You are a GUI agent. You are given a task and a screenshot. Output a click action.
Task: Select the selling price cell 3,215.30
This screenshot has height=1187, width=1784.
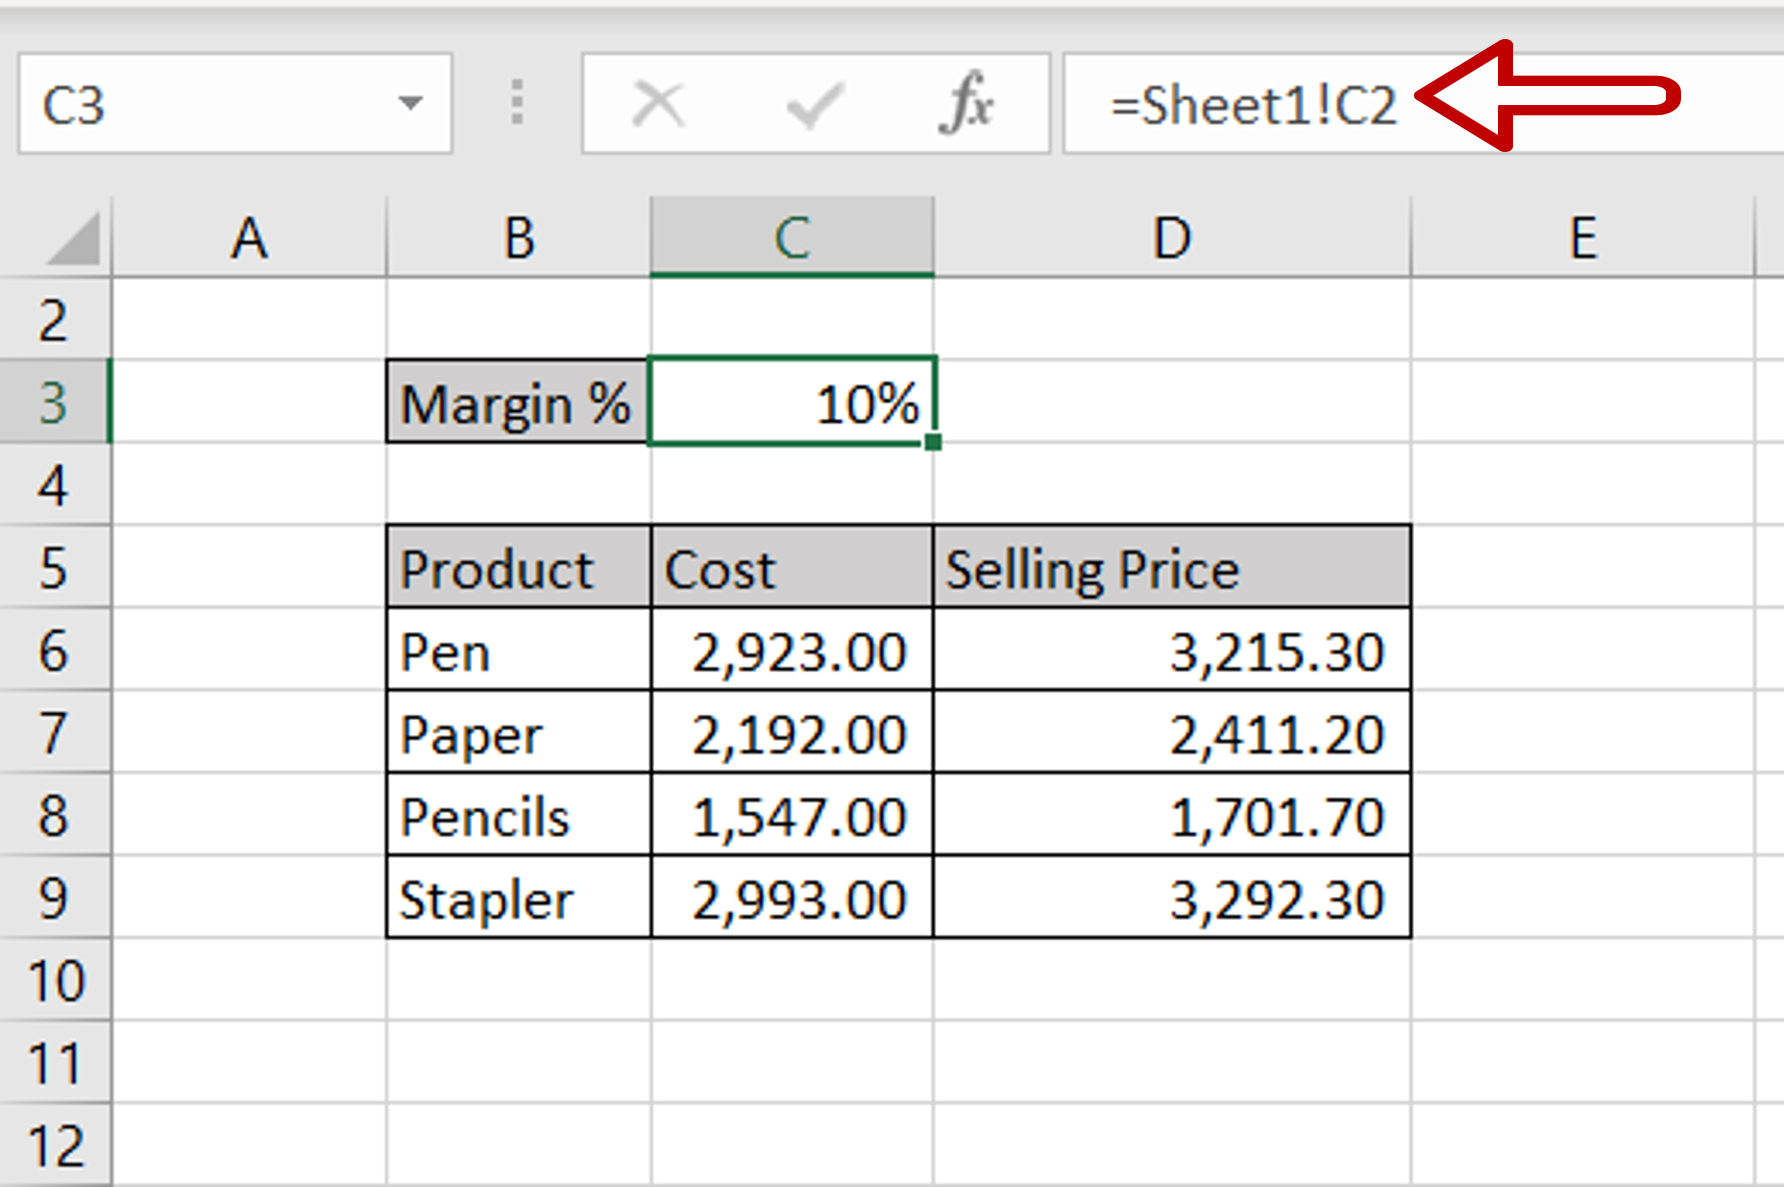(1172, 650)
